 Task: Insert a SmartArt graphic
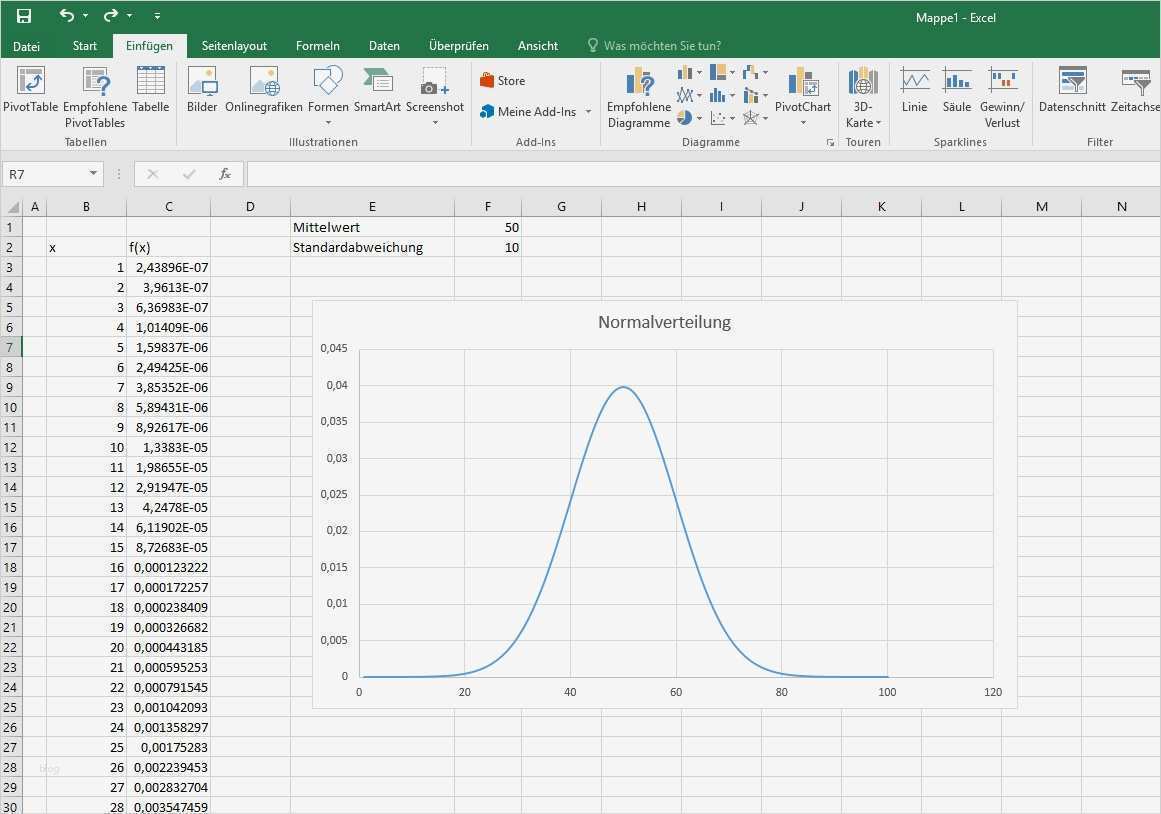point(377,90)
